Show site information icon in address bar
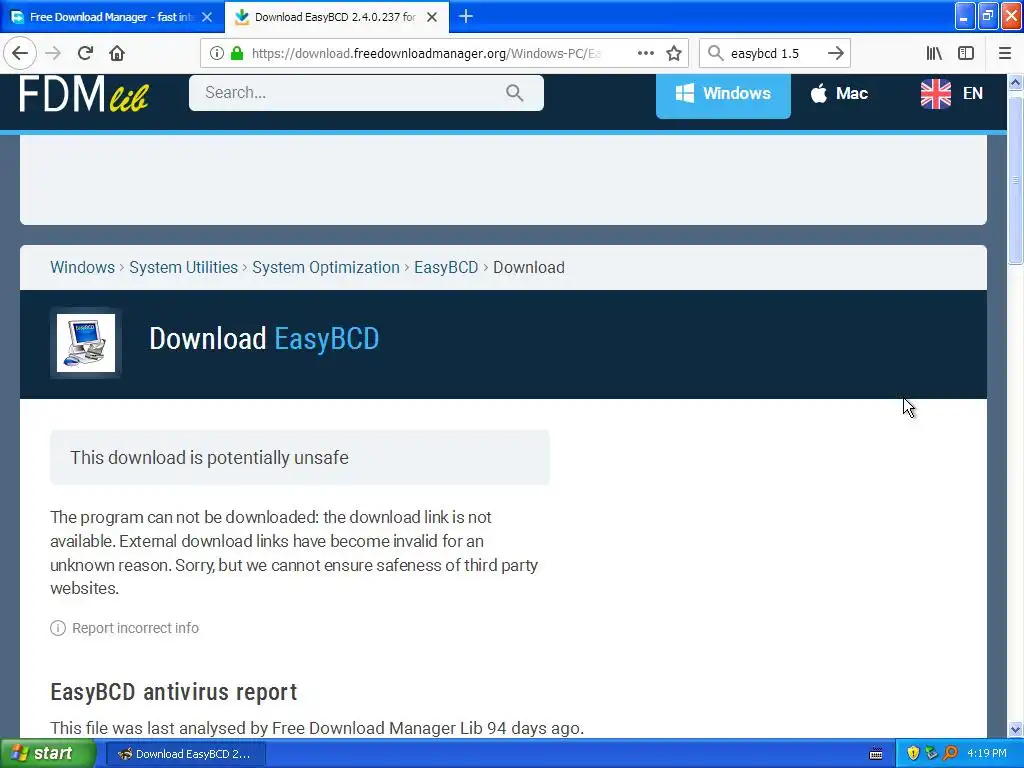The image size is (1024, 768). click(x=217, y=53)
